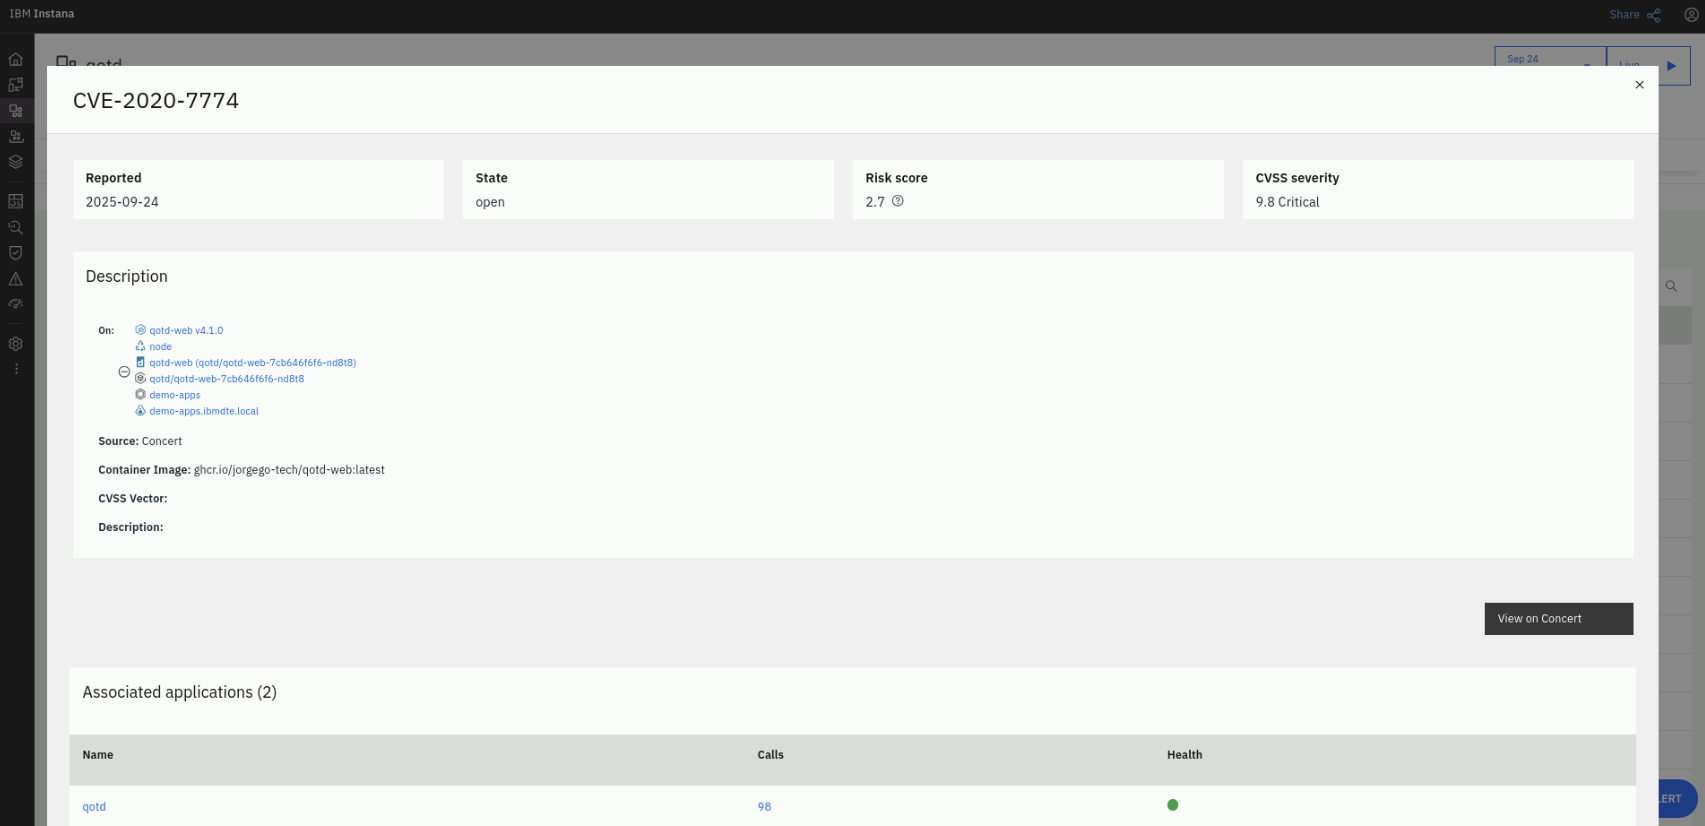Click the user profile avatar icon
This screenshot has height=826, width=1705.
tap(1691, 15)
